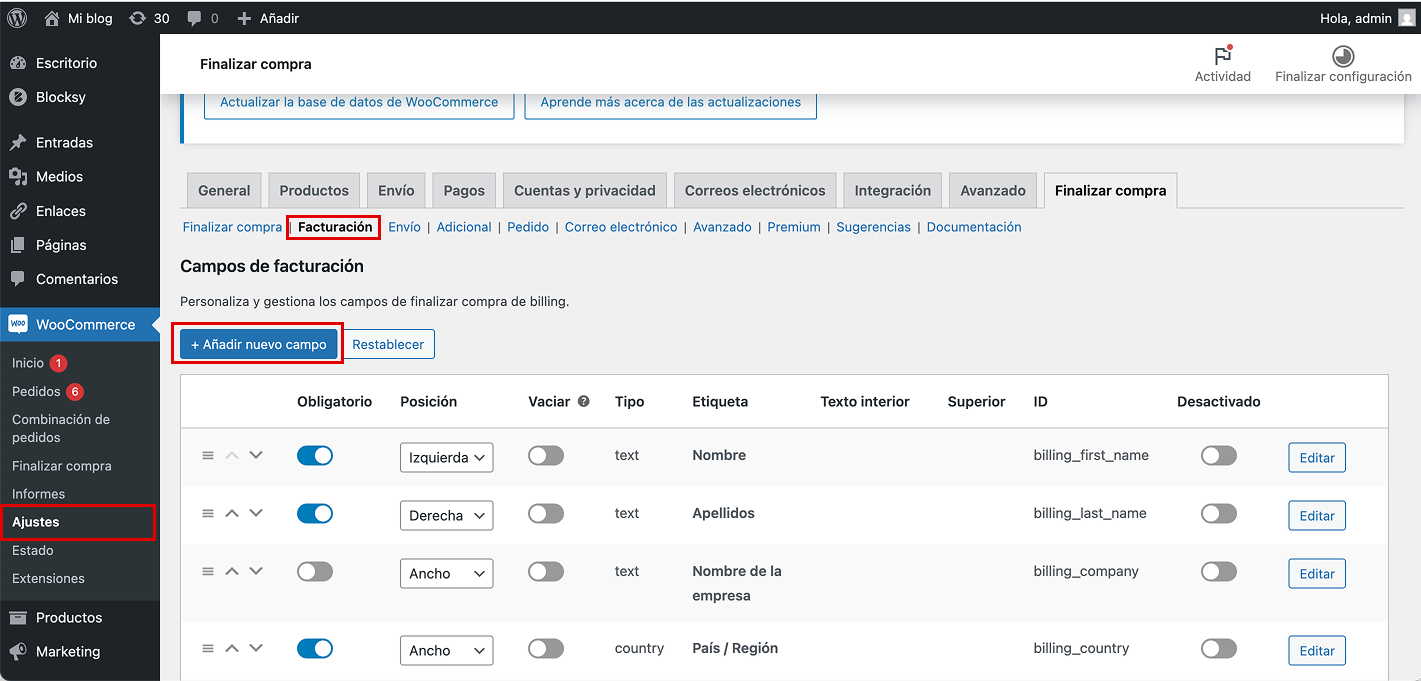Click the drag handle of Nombre row

coord(208,455)
